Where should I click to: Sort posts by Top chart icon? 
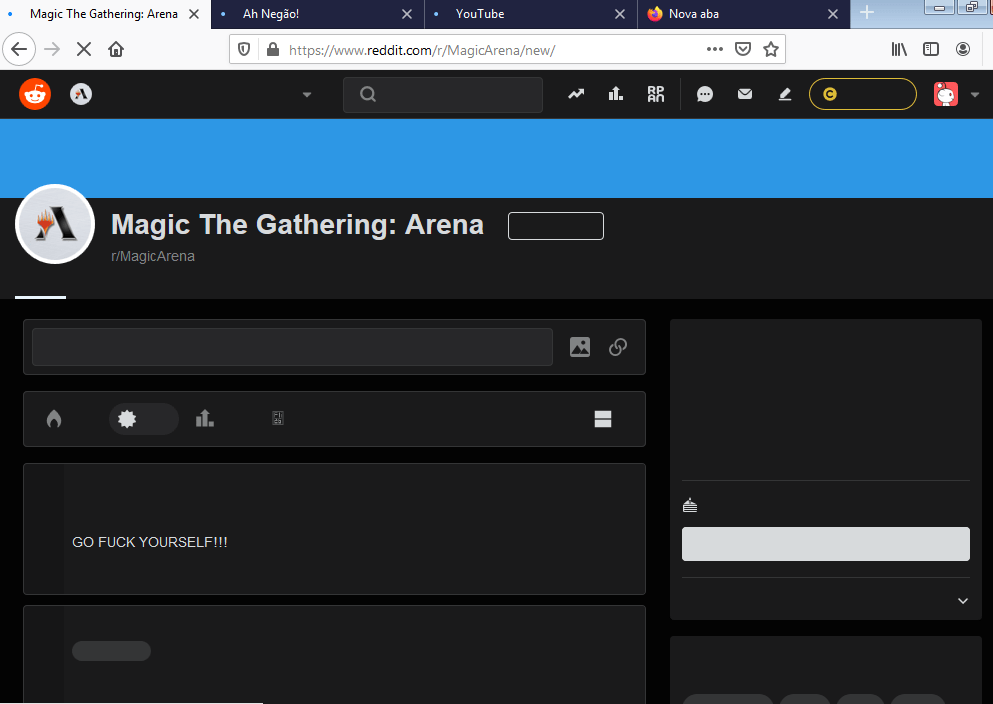pos(205,418)
